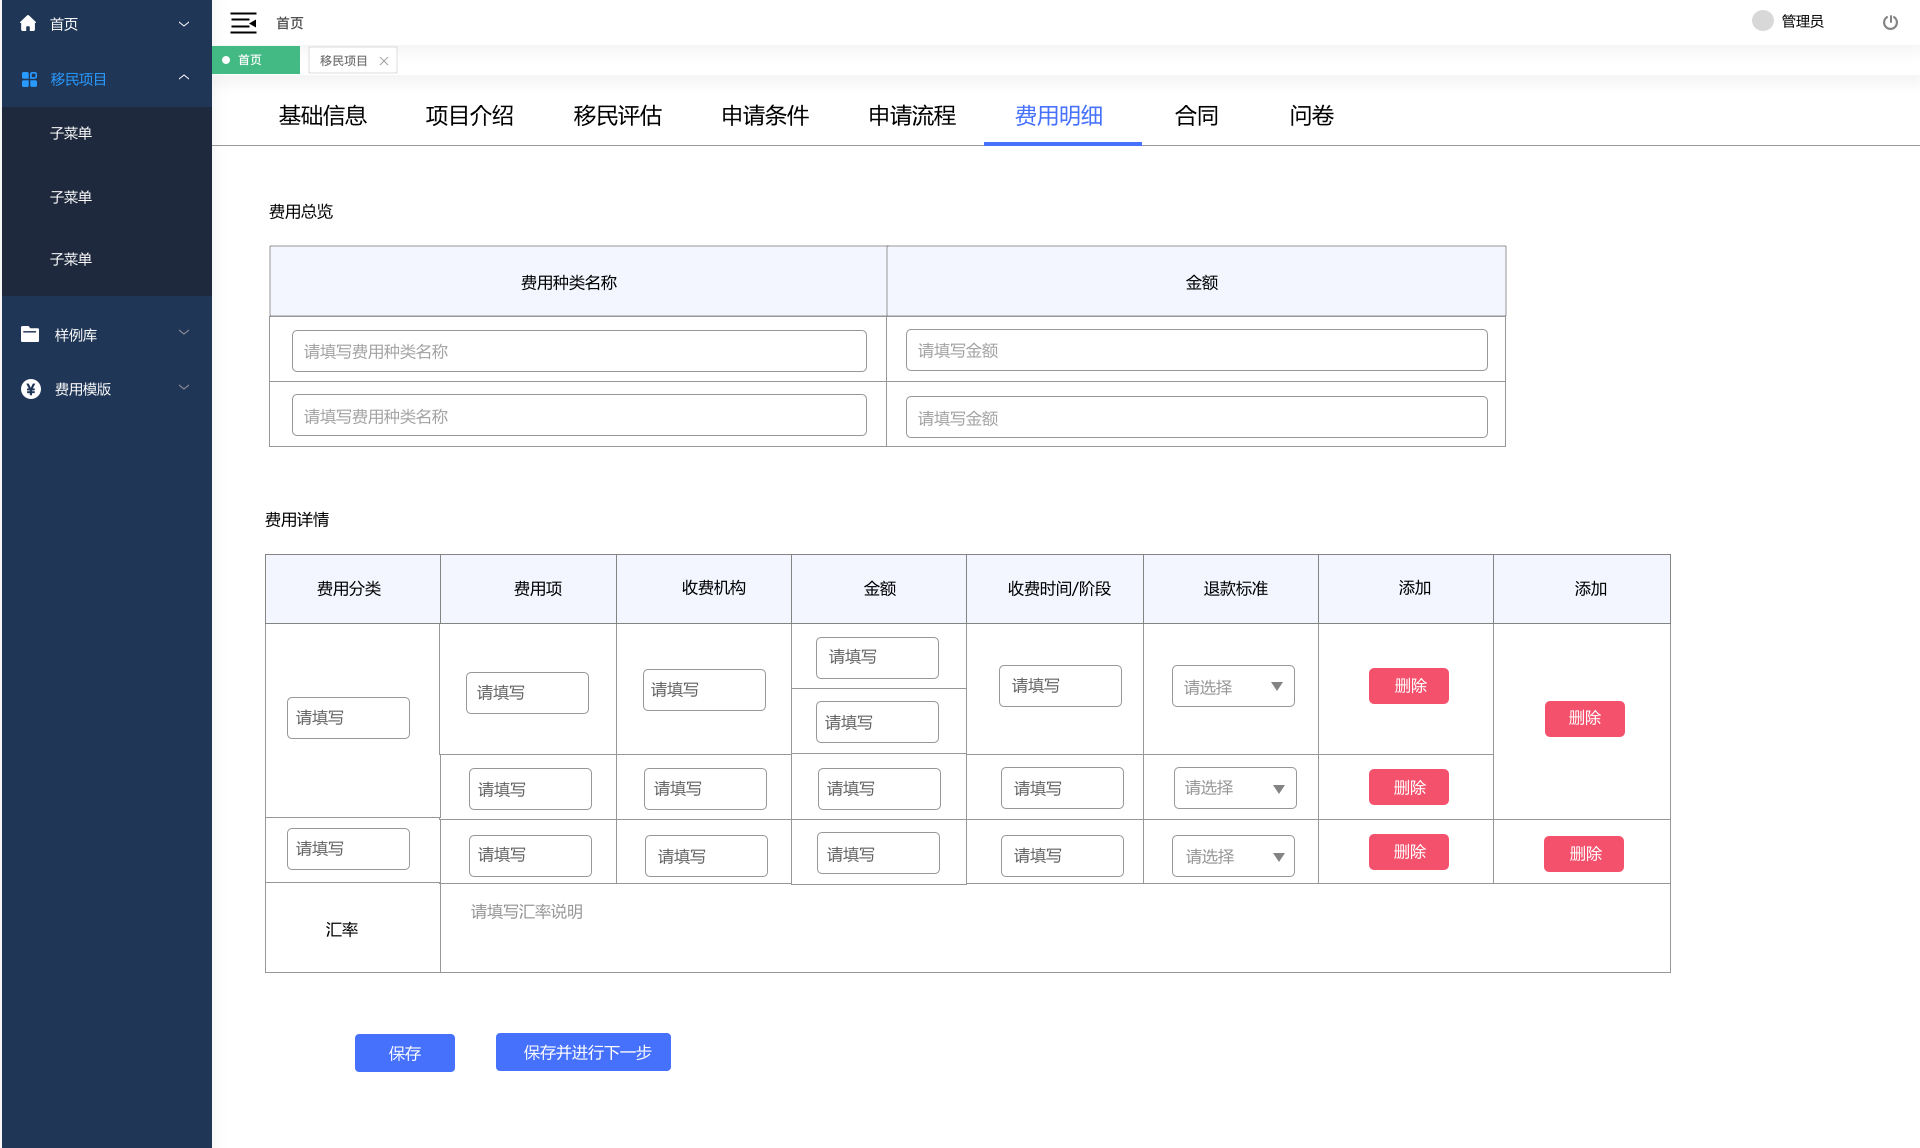Click the 费用模版 yen icon
This screenshot has width=1920, height=1148.
pos(31,389)
